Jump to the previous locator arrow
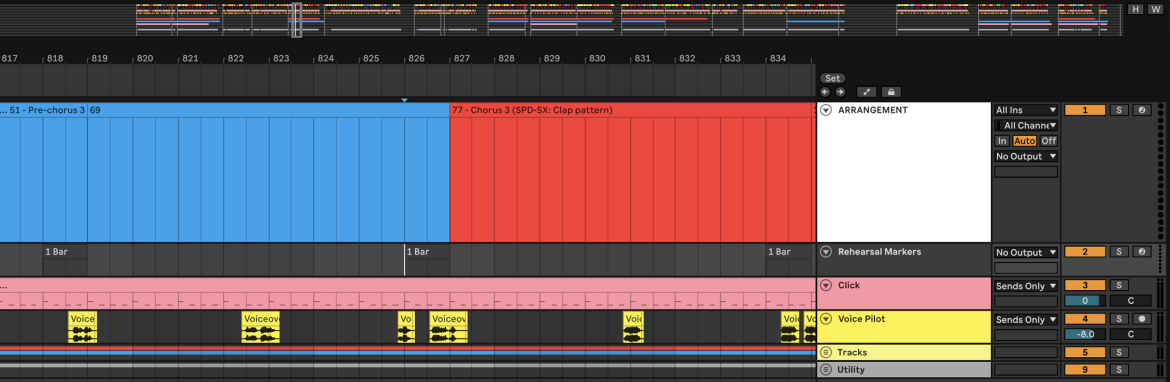The height and width of the screenshot is (382, 1170). (825, 92)
